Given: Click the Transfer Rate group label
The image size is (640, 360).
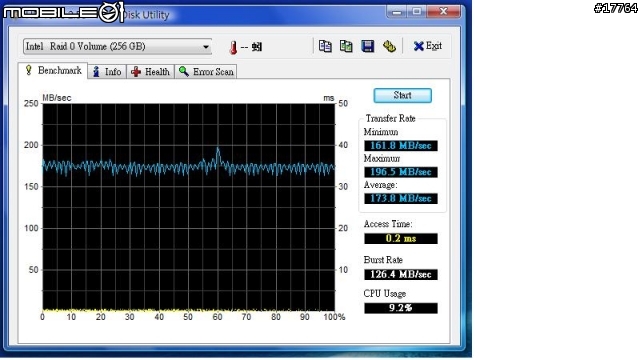Looking at the screenshot, I should [391, 118].
